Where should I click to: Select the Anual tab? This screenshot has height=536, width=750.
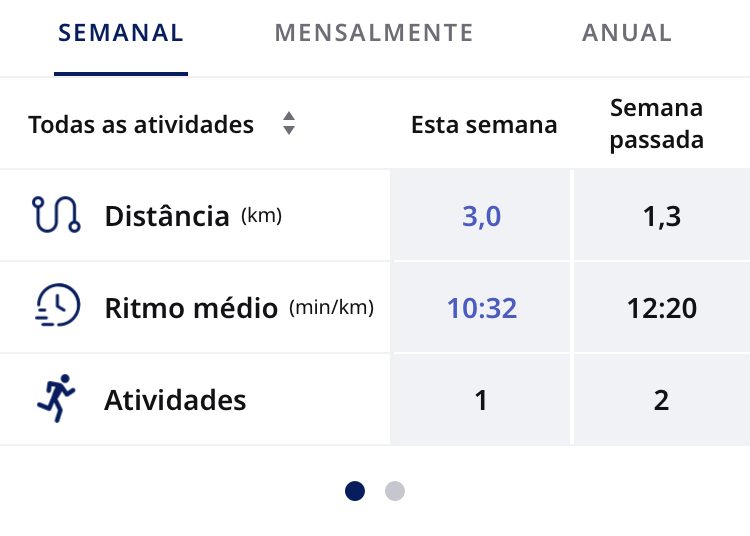click(x=627, y=33)
